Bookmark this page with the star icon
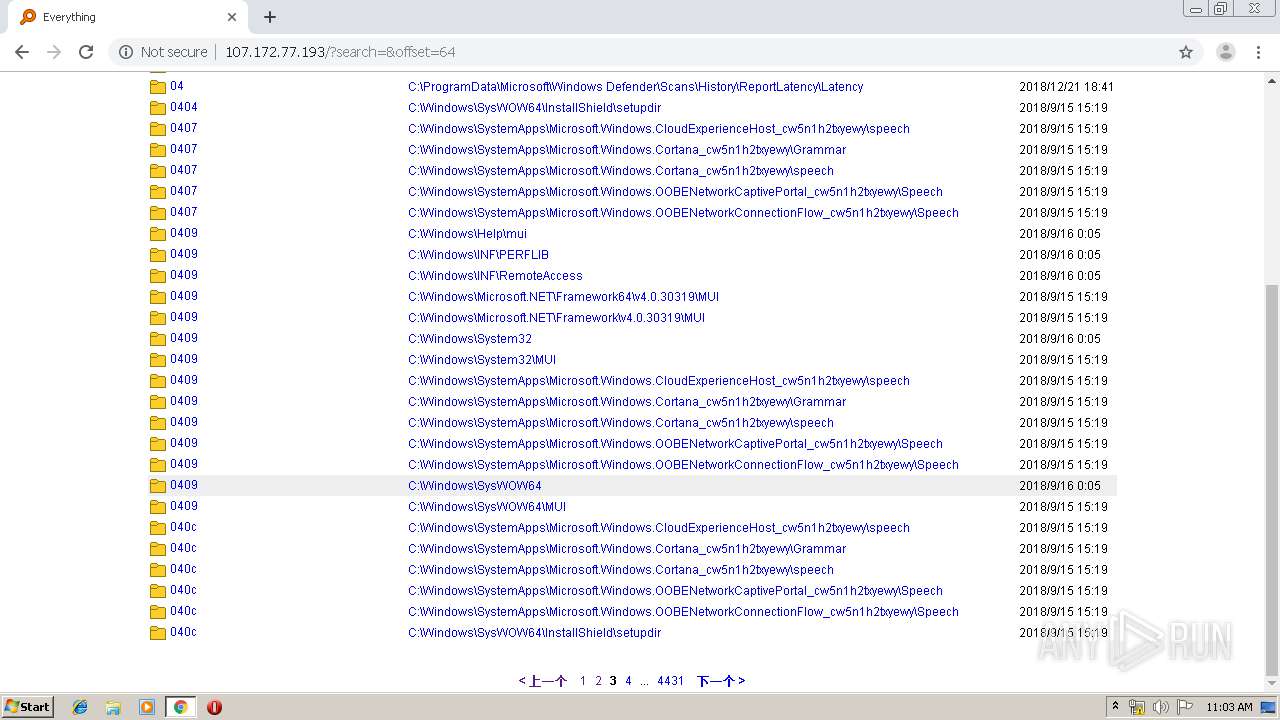 point(1186,52)
